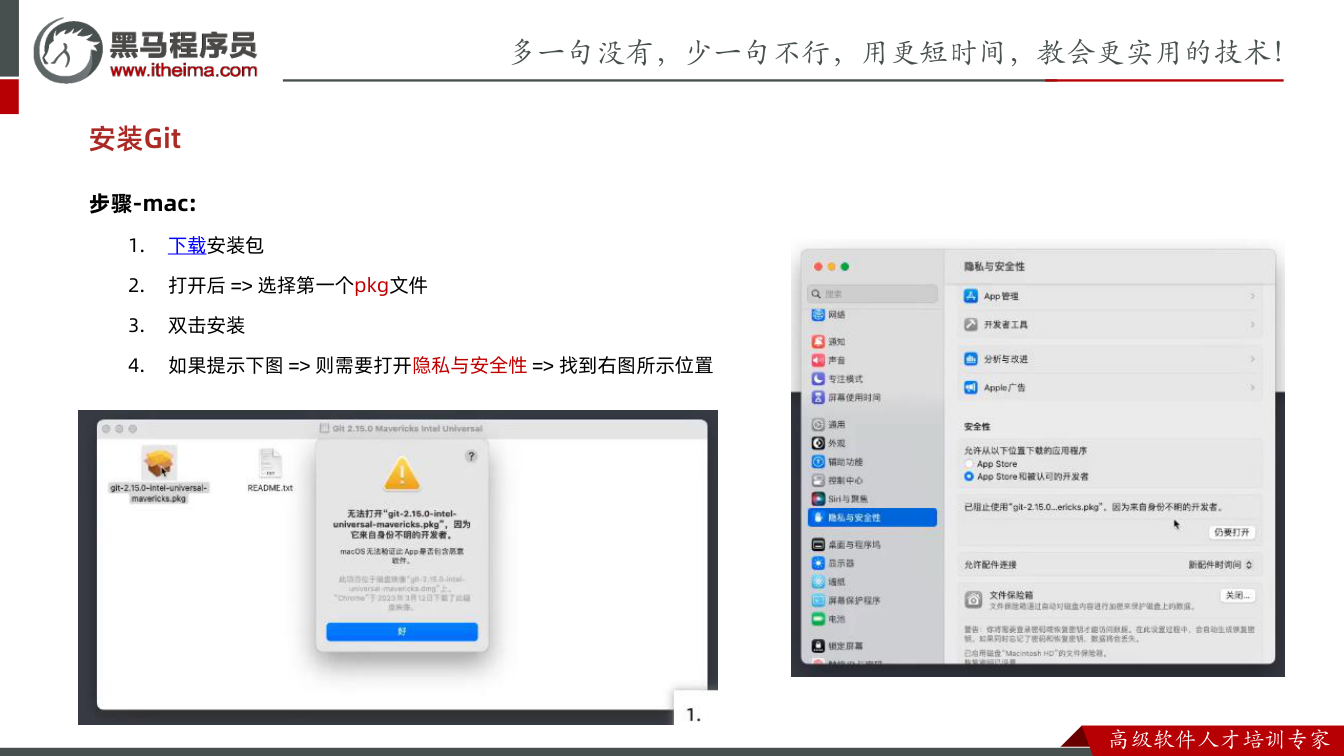This screenshot has width=1344, height=756.
Task: Click the question mark help button
Action: coord(471,456)
